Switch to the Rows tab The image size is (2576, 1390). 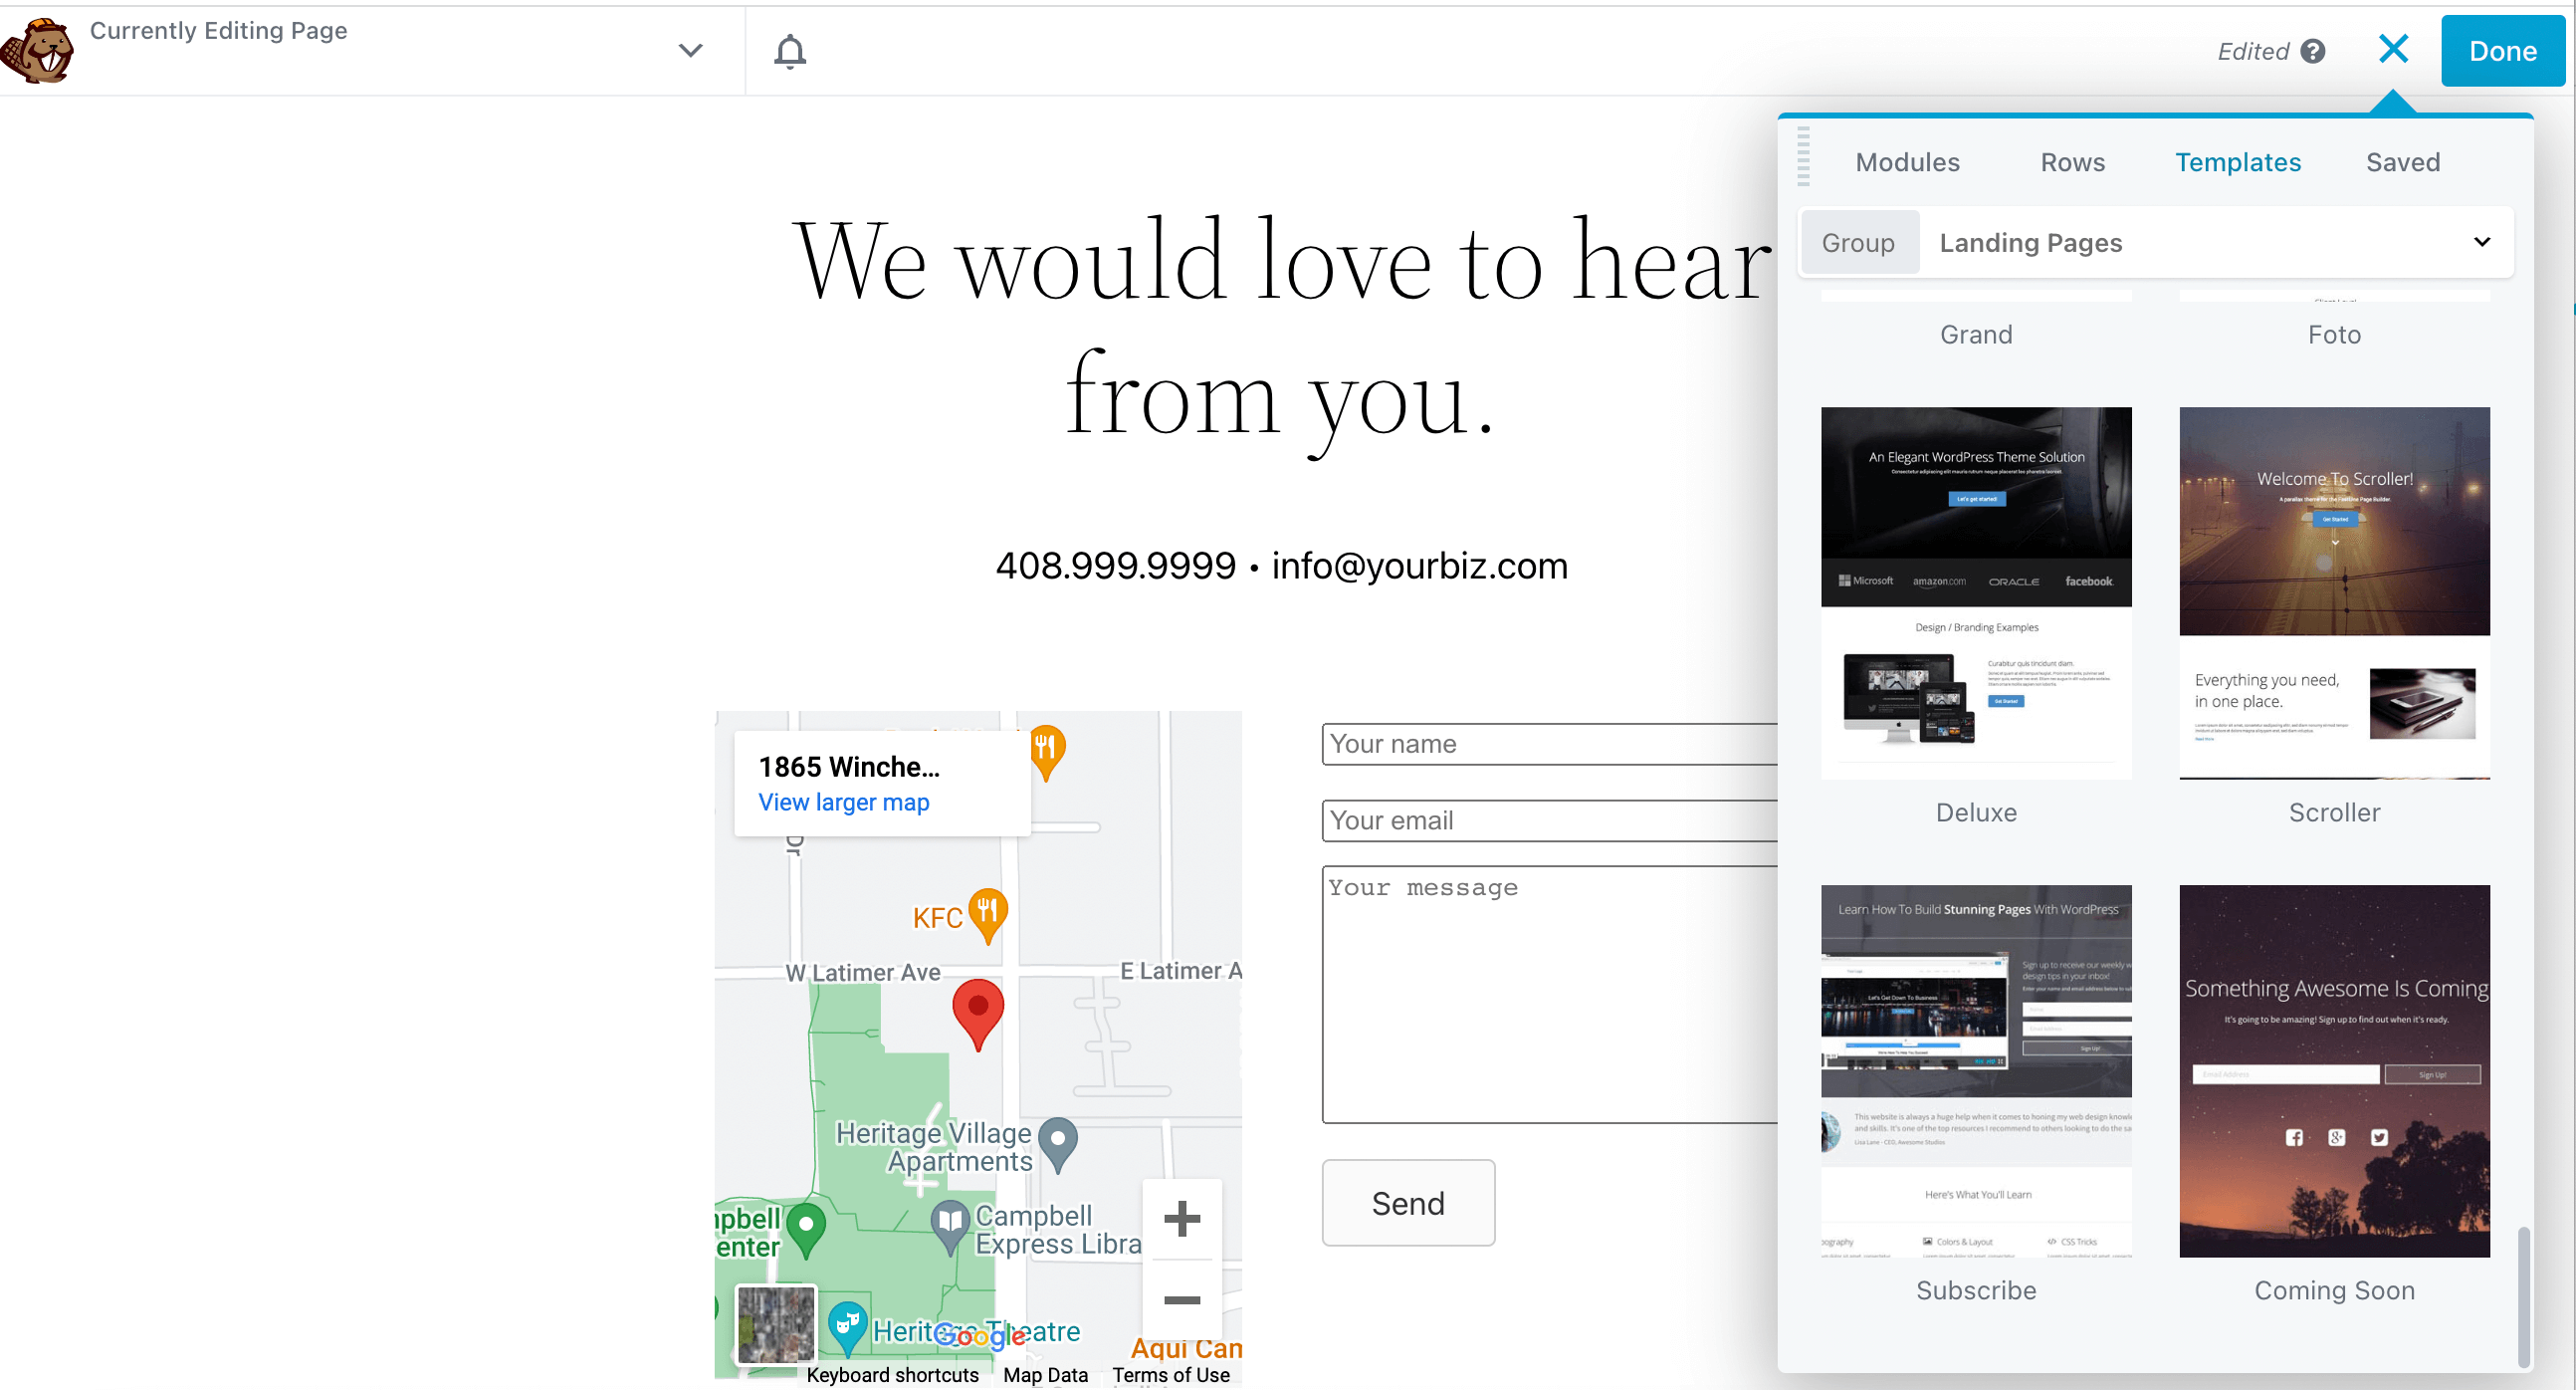coord(2071,162)
